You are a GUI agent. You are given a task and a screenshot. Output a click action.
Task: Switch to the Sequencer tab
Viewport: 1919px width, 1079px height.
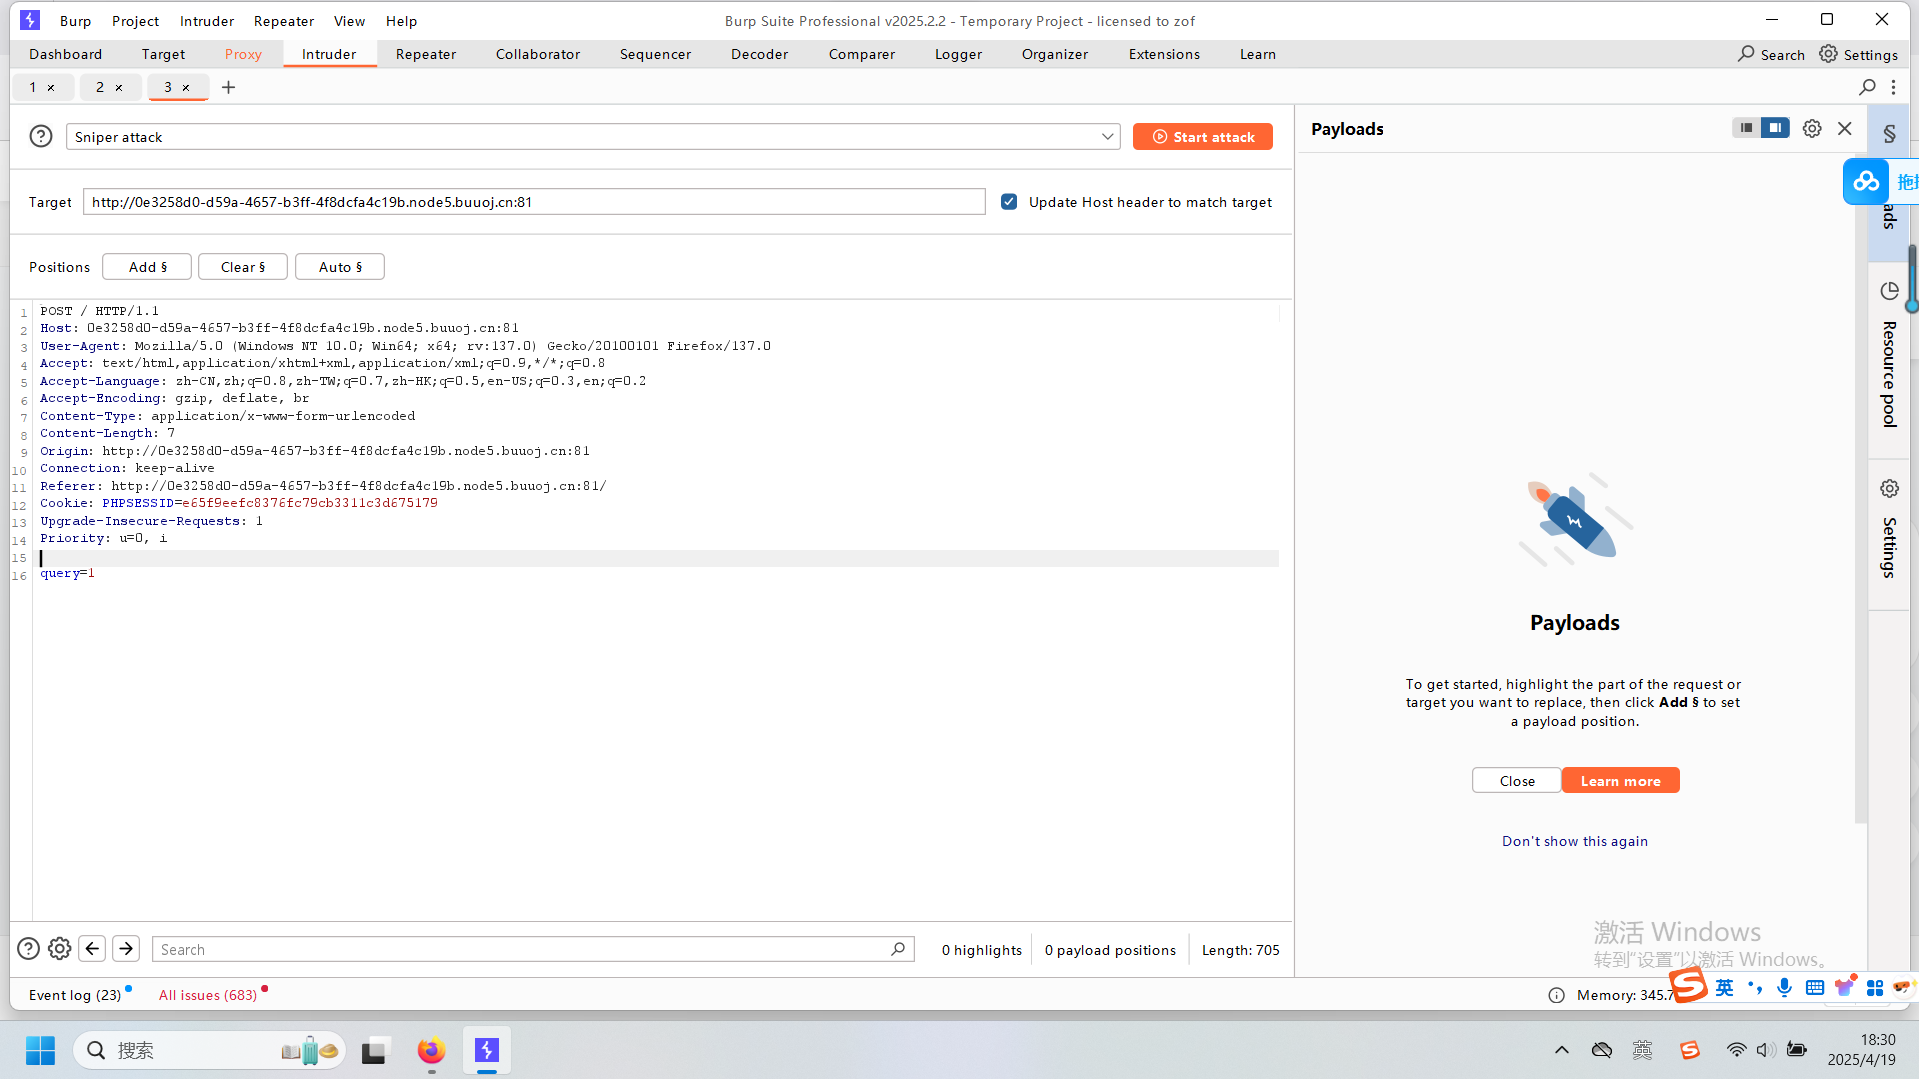pyautogui.click(x=655, y=54)
